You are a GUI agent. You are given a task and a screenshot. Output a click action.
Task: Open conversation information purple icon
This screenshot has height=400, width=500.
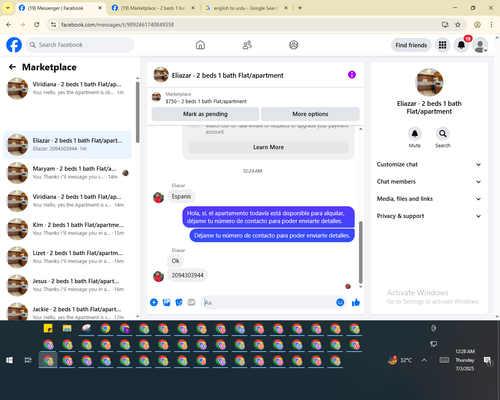click(x=352, y=75)
